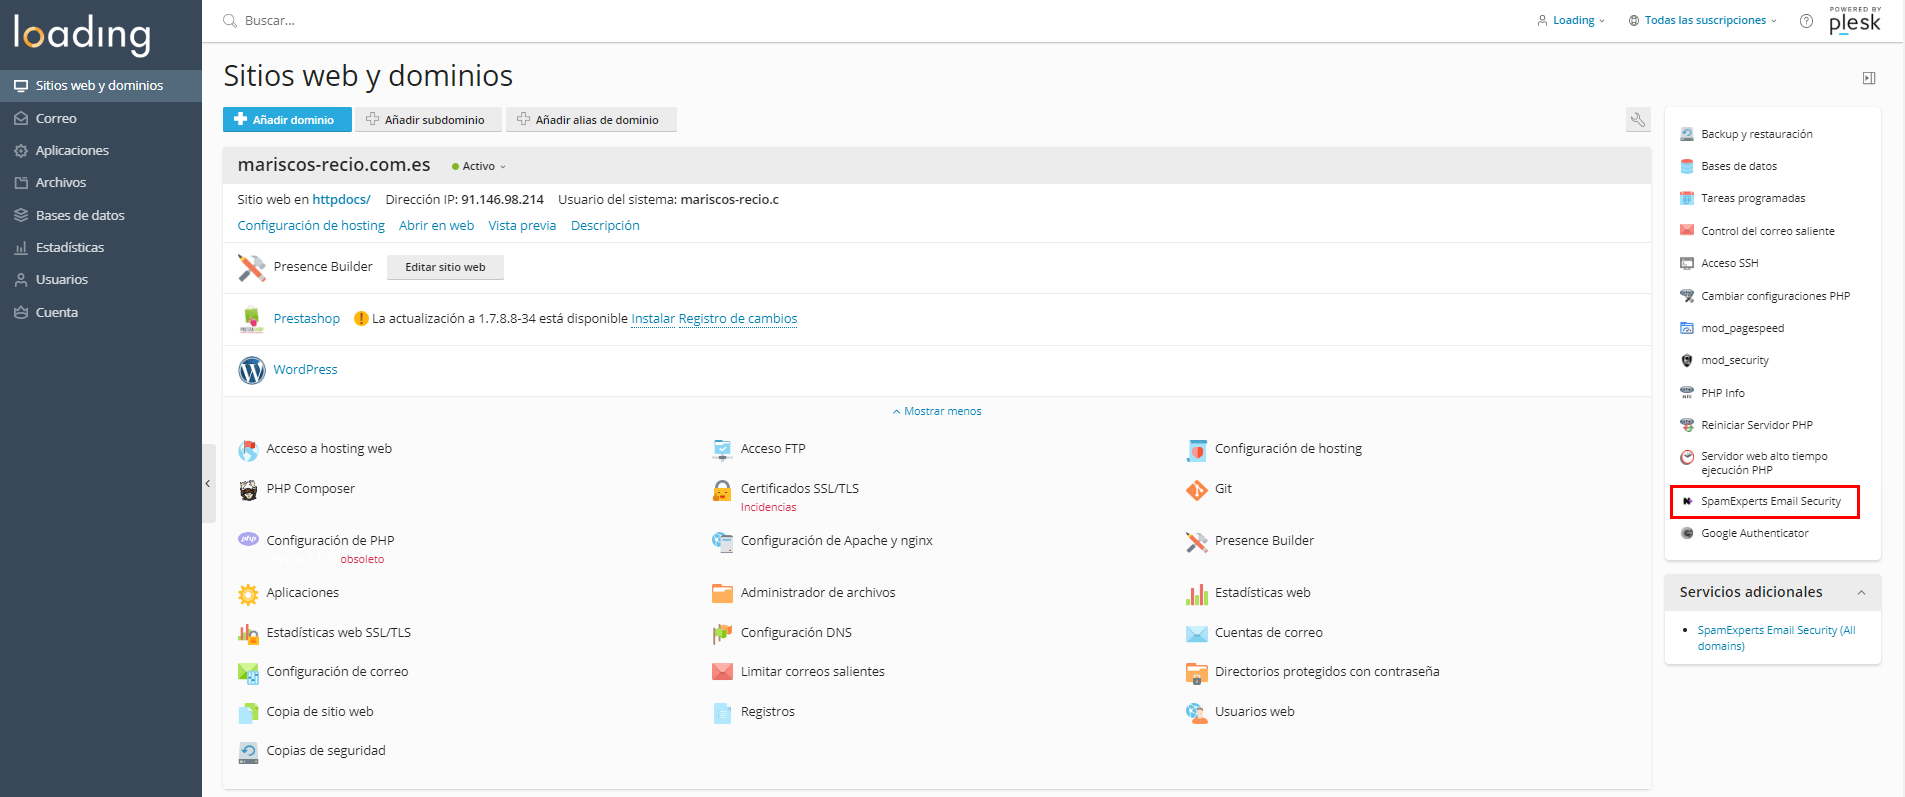1905x797 pixels.
Task: Expand the Todas las suscripciones dropdown
Action: (1704, 21)
